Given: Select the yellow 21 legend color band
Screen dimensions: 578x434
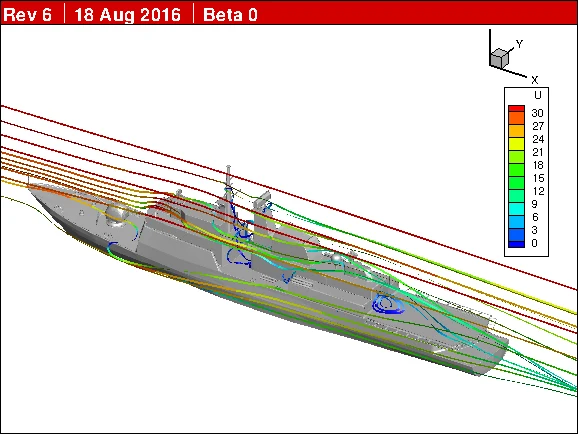Looking at the screenshot, I should point(516,144).
